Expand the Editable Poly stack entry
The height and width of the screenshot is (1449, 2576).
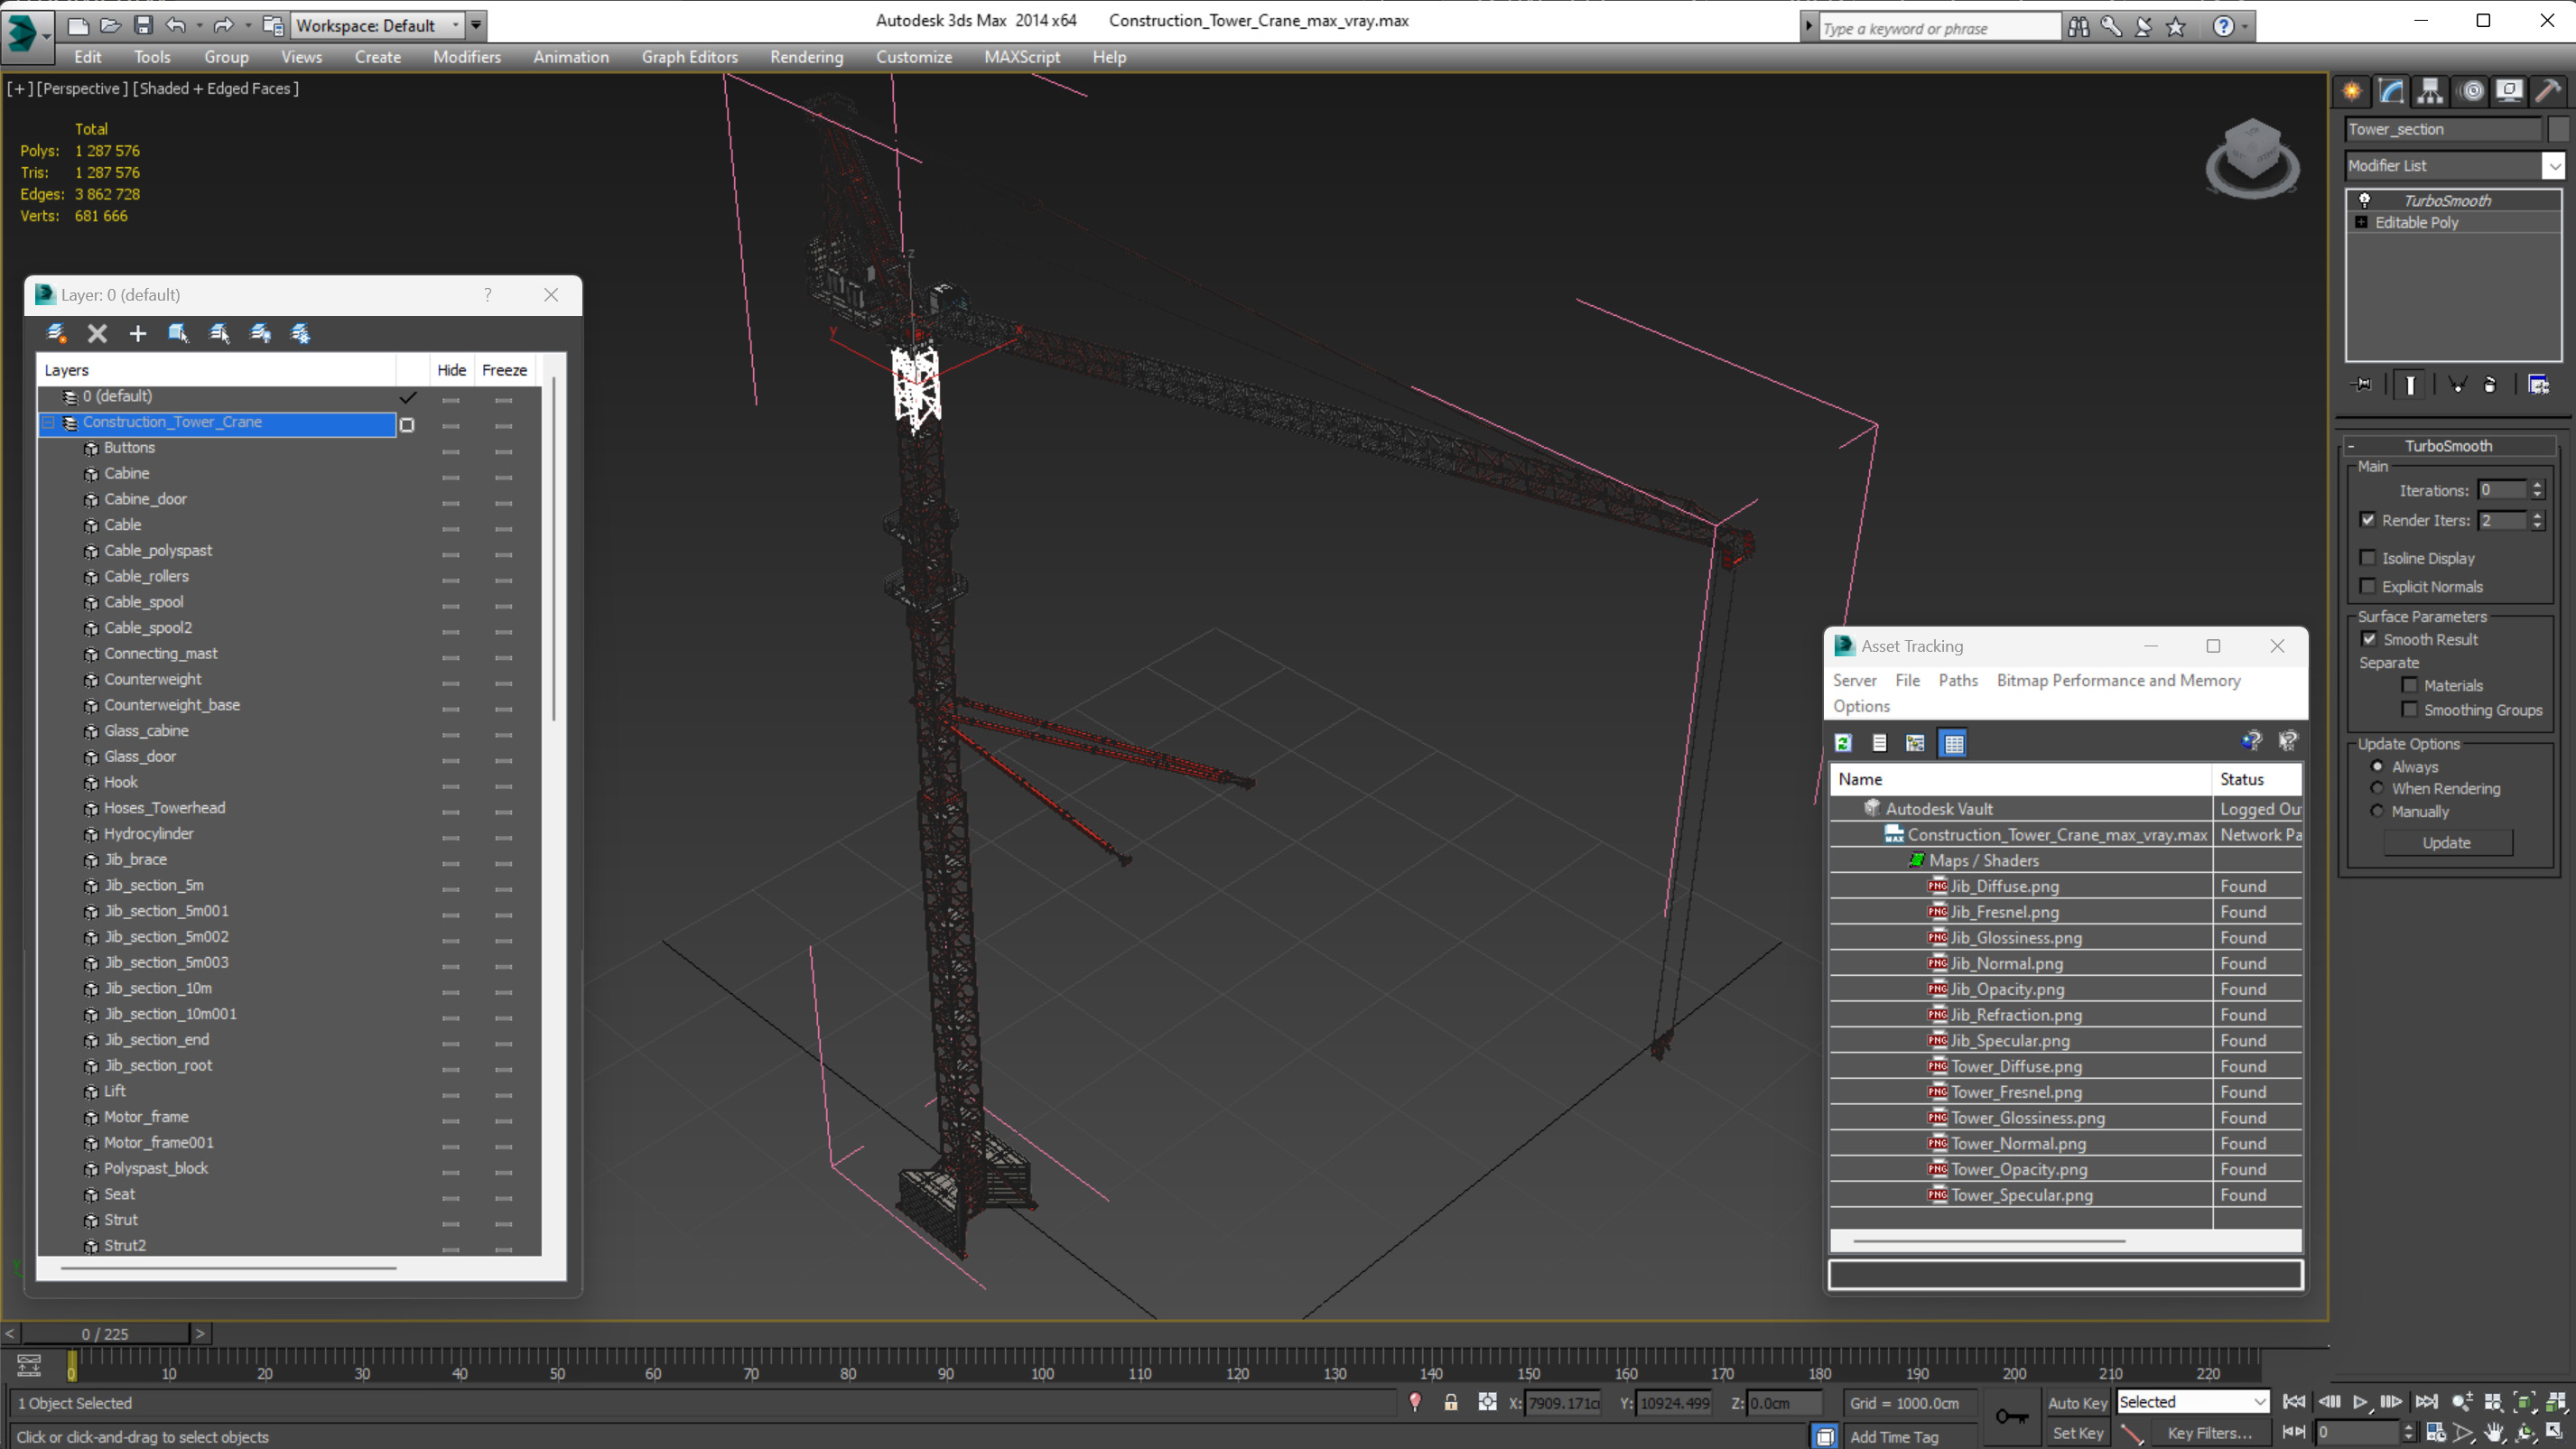2362,222
